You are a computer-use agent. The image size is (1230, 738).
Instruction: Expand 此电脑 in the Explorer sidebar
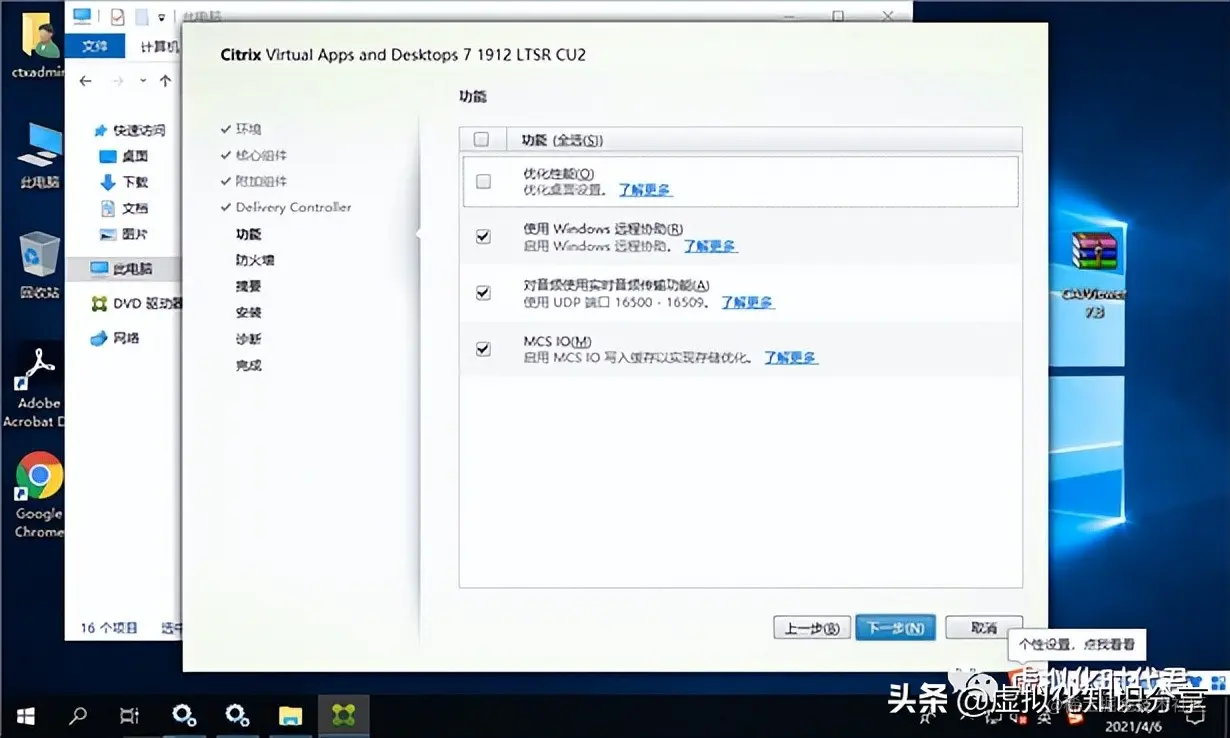[130, 268]
